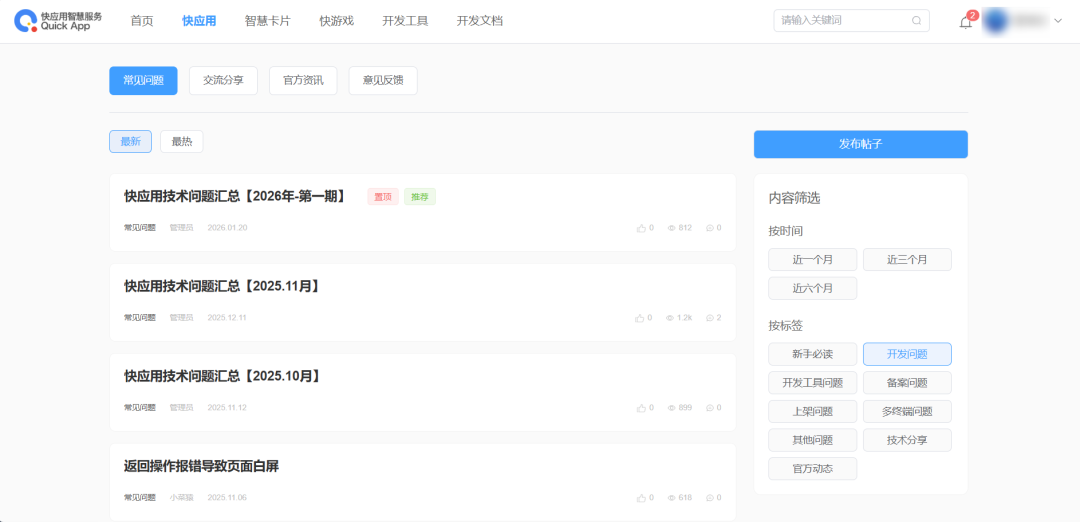Select the 官方动态 tag filter
1080x522 pixels.
click(x=813, y=468)
